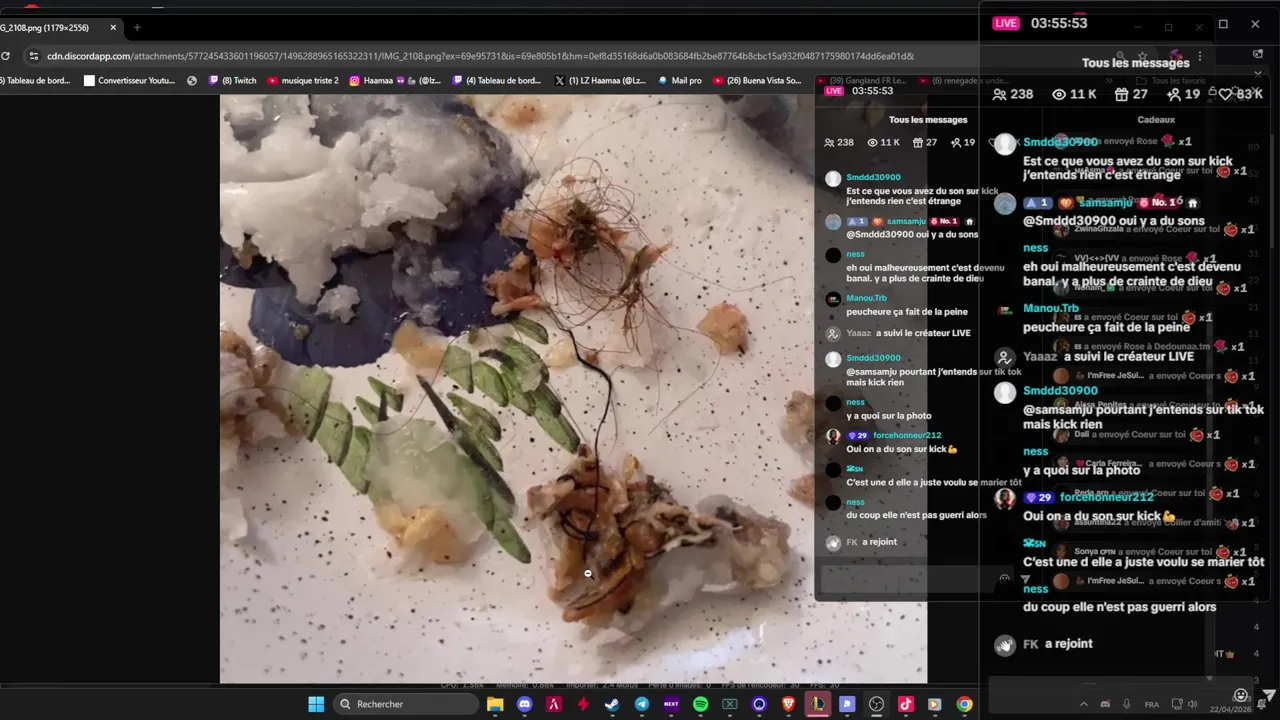The height and width of the screenshot is (720, 1280).
Task: Open Google Chrome from the taskbar
Action: coord(964,704)
